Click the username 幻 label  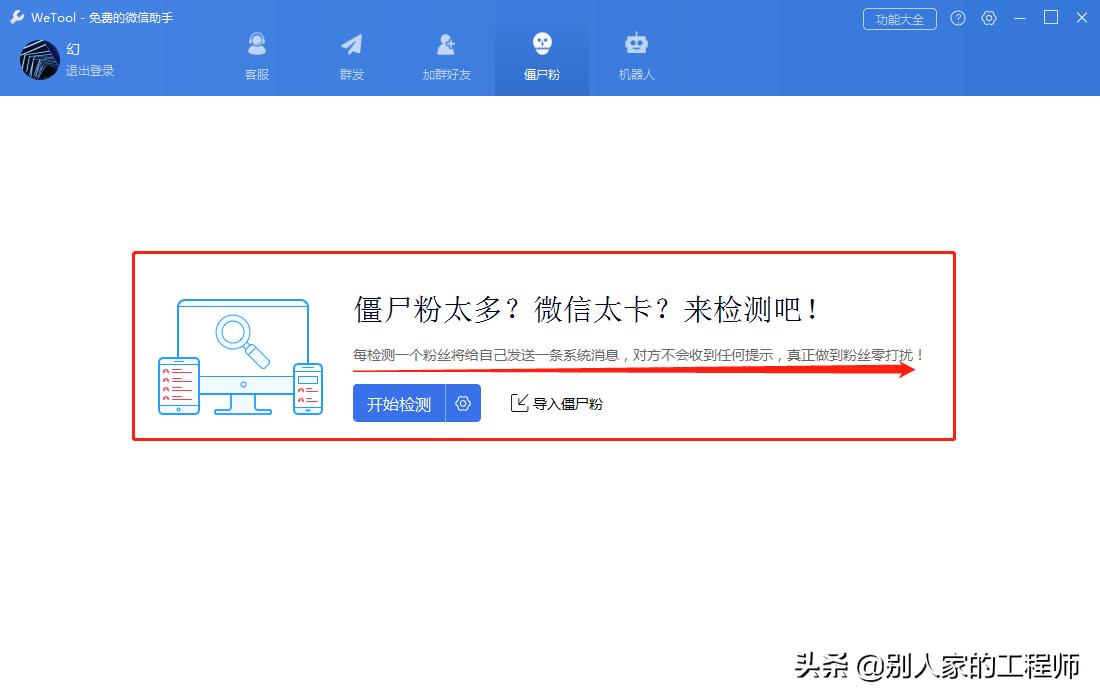click(72, 48)
